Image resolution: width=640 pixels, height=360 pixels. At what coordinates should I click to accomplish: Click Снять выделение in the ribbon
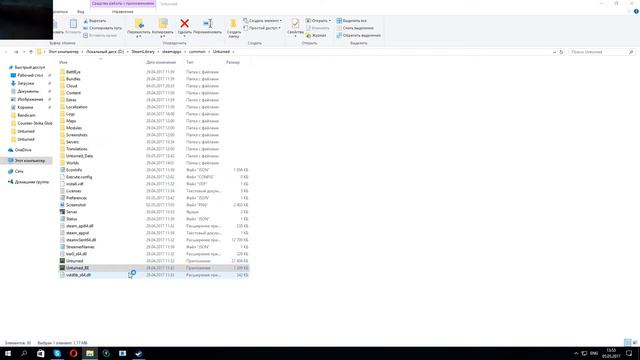(355, 28)
